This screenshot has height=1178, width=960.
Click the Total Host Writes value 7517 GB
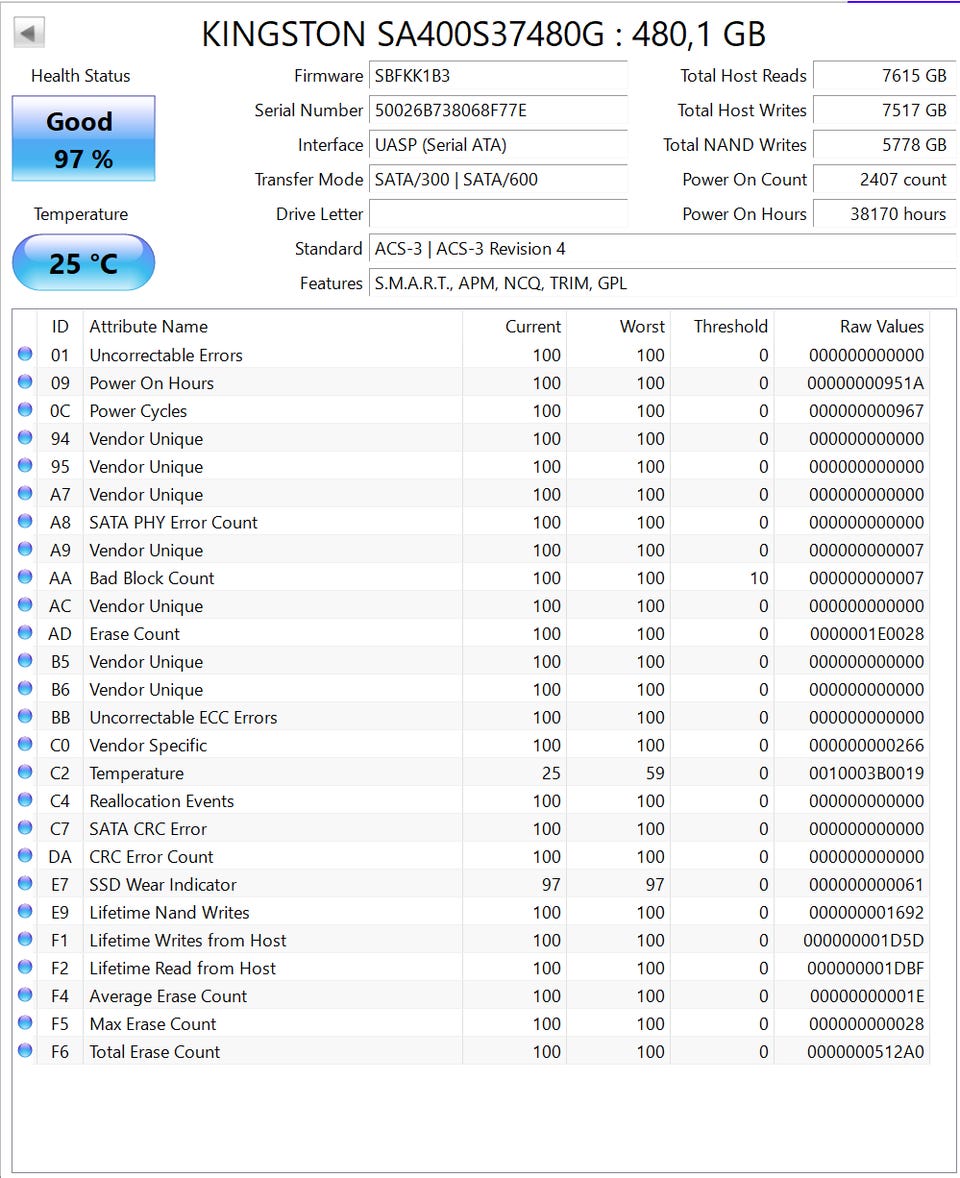(x=885, y=110)
